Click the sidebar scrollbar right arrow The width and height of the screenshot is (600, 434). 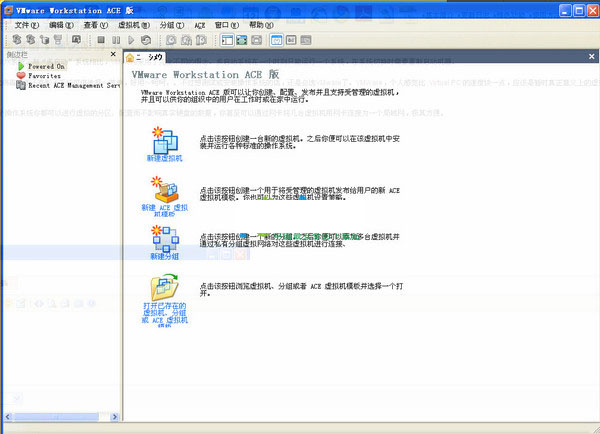click(x=114, y=417)
